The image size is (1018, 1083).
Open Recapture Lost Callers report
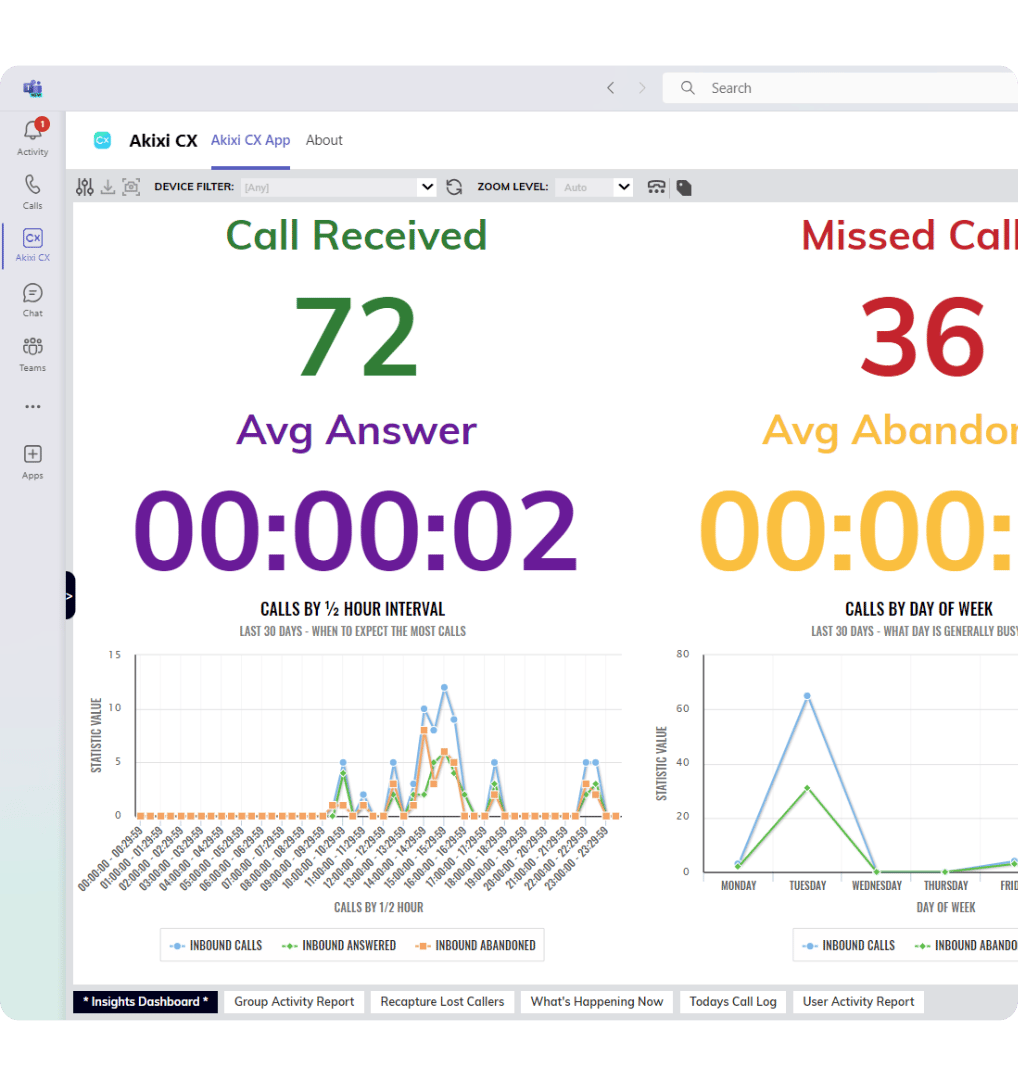(442, 1001)
